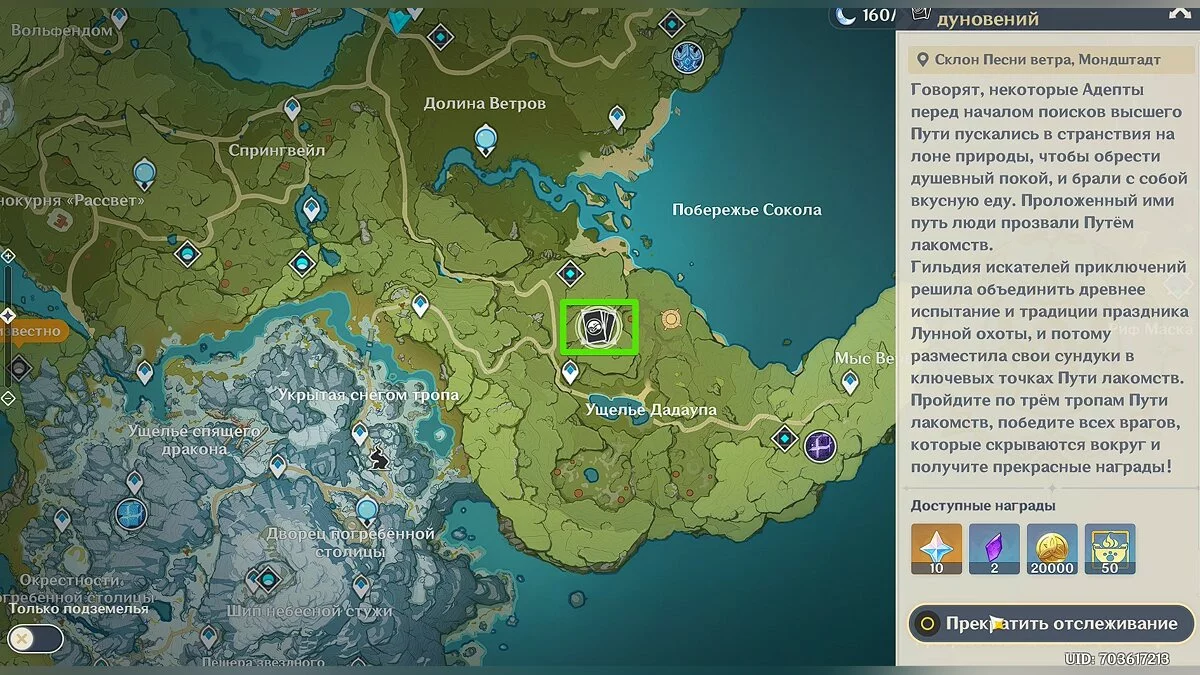Screen dimensions: 1200x675
Task: Click the waypoint under the Мыс Веры label
Action: pyautogui.click(x=850, y=382)
